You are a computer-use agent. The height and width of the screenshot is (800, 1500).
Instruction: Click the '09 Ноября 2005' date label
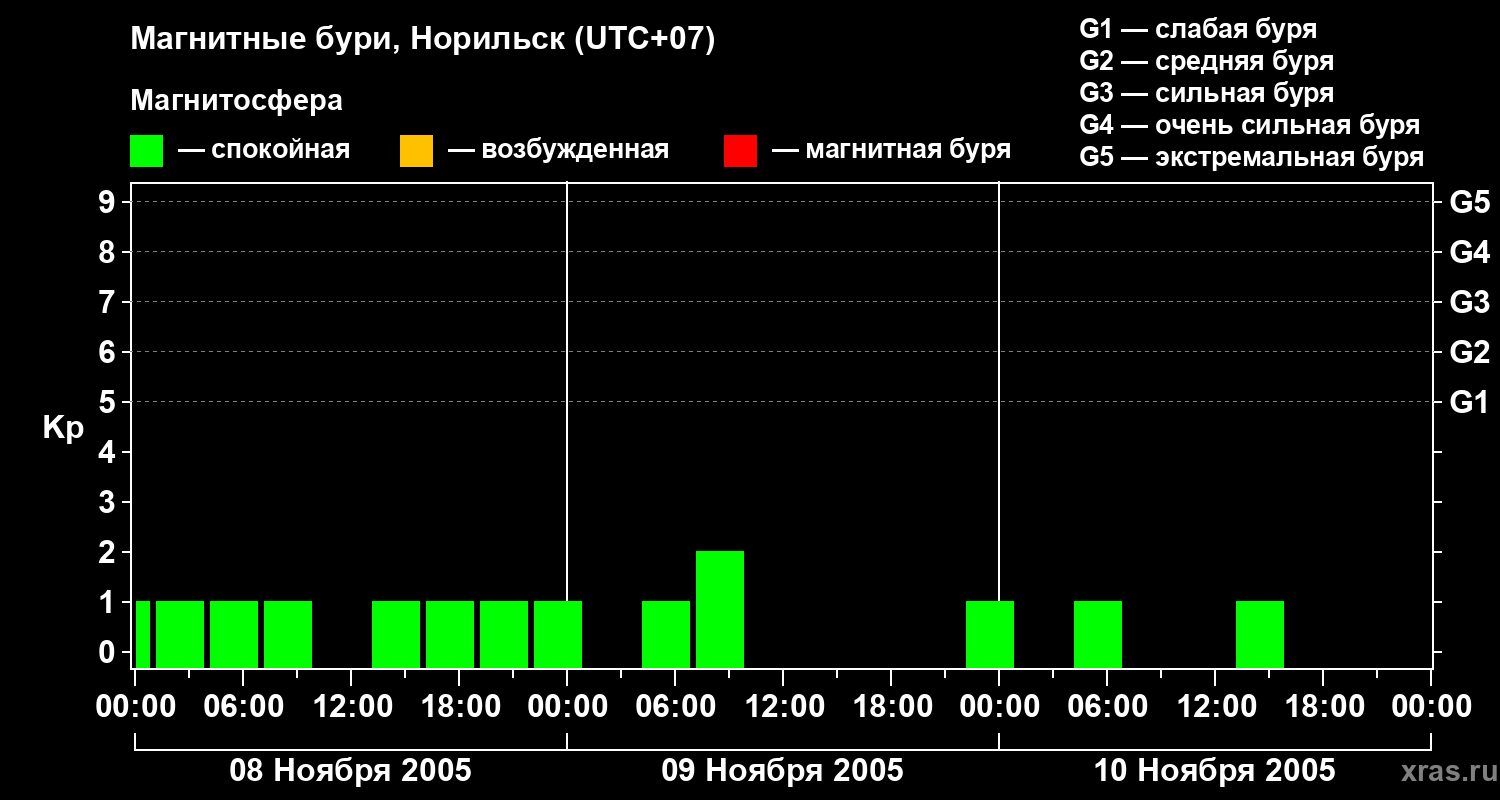[782, 770]
